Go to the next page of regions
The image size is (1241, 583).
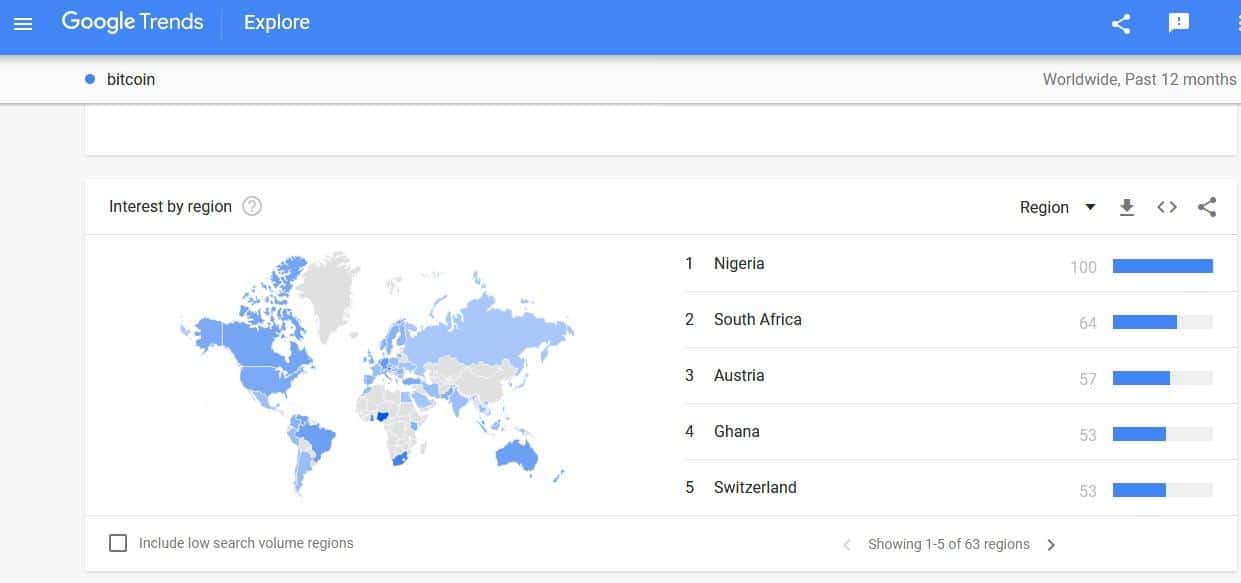tap(1051, 545)
